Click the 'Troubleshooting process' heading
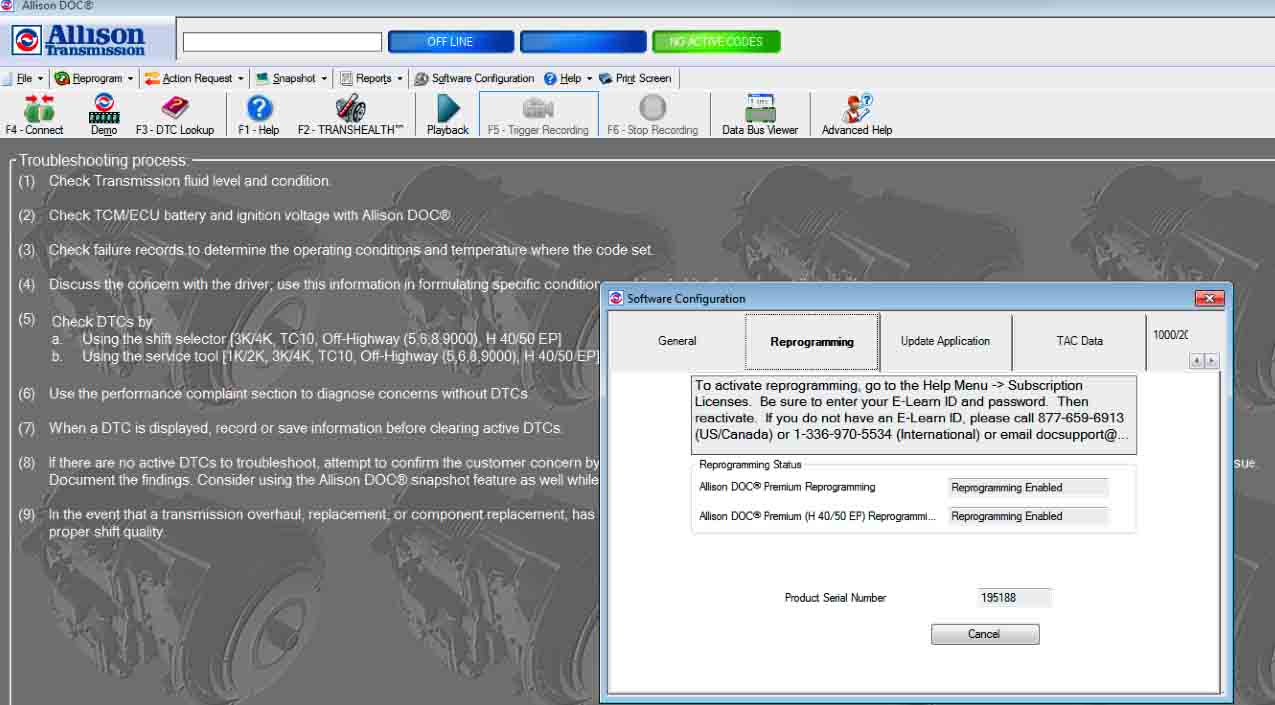1275x705 pixels. 102,160
